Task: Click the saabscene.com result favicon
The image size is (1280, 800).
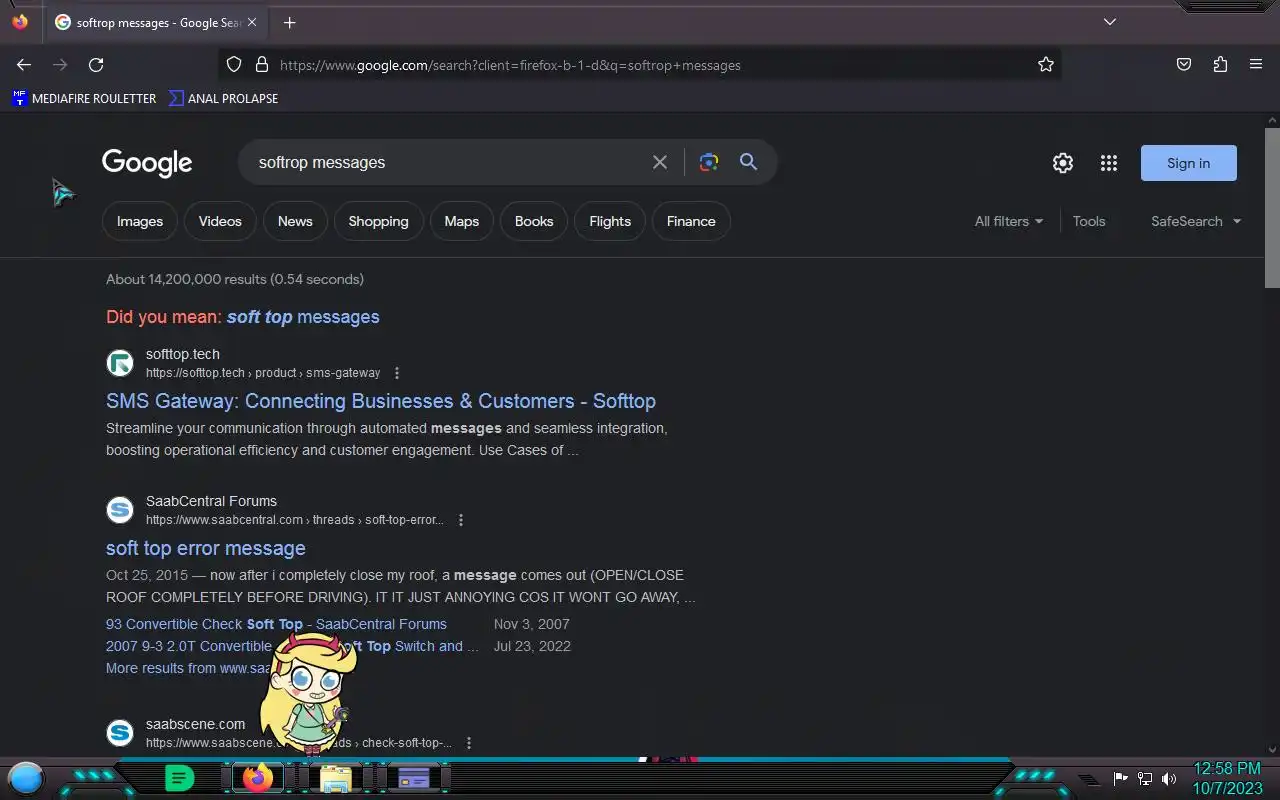Action: click(120, 733)
